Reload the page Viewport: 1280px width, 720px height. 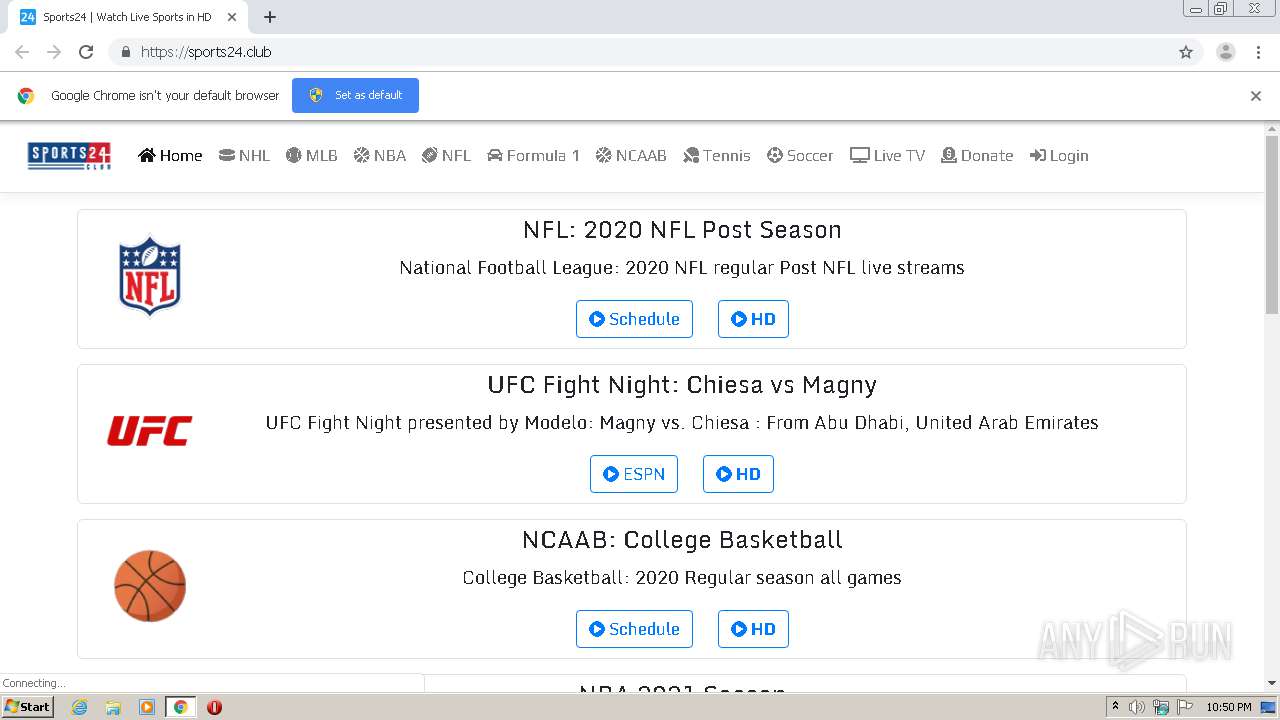click(86, 52)
